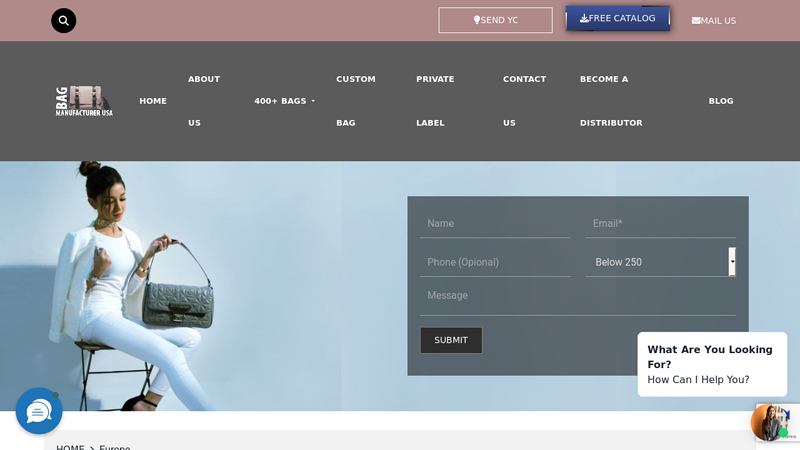This screenshot has width=800, height=450.
Task: Click the chat assistant avatar icon
Action: tap(769, 422)
